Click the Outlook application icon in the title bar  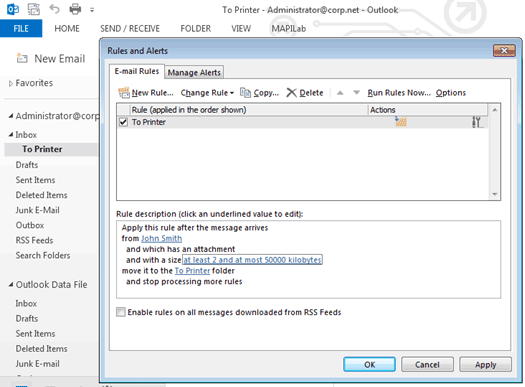pos(13,9)
